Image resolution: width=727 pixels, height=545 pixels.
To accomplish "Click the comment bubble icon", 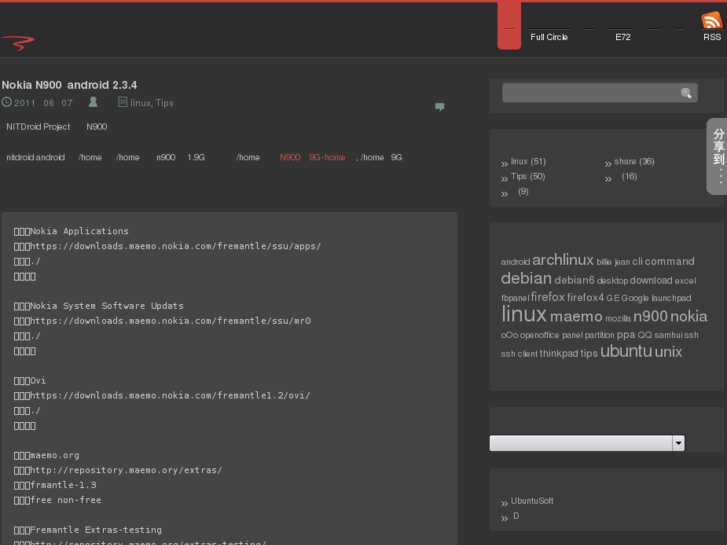I will point(440,107).
